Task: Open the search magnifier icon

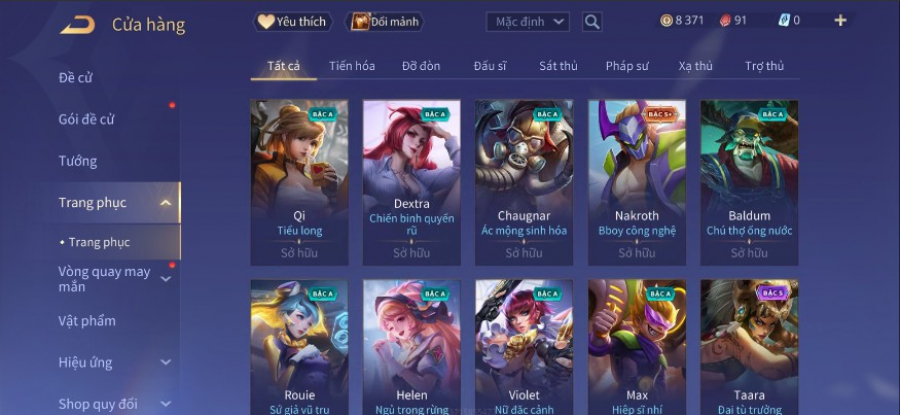Action: coord(592,22)
